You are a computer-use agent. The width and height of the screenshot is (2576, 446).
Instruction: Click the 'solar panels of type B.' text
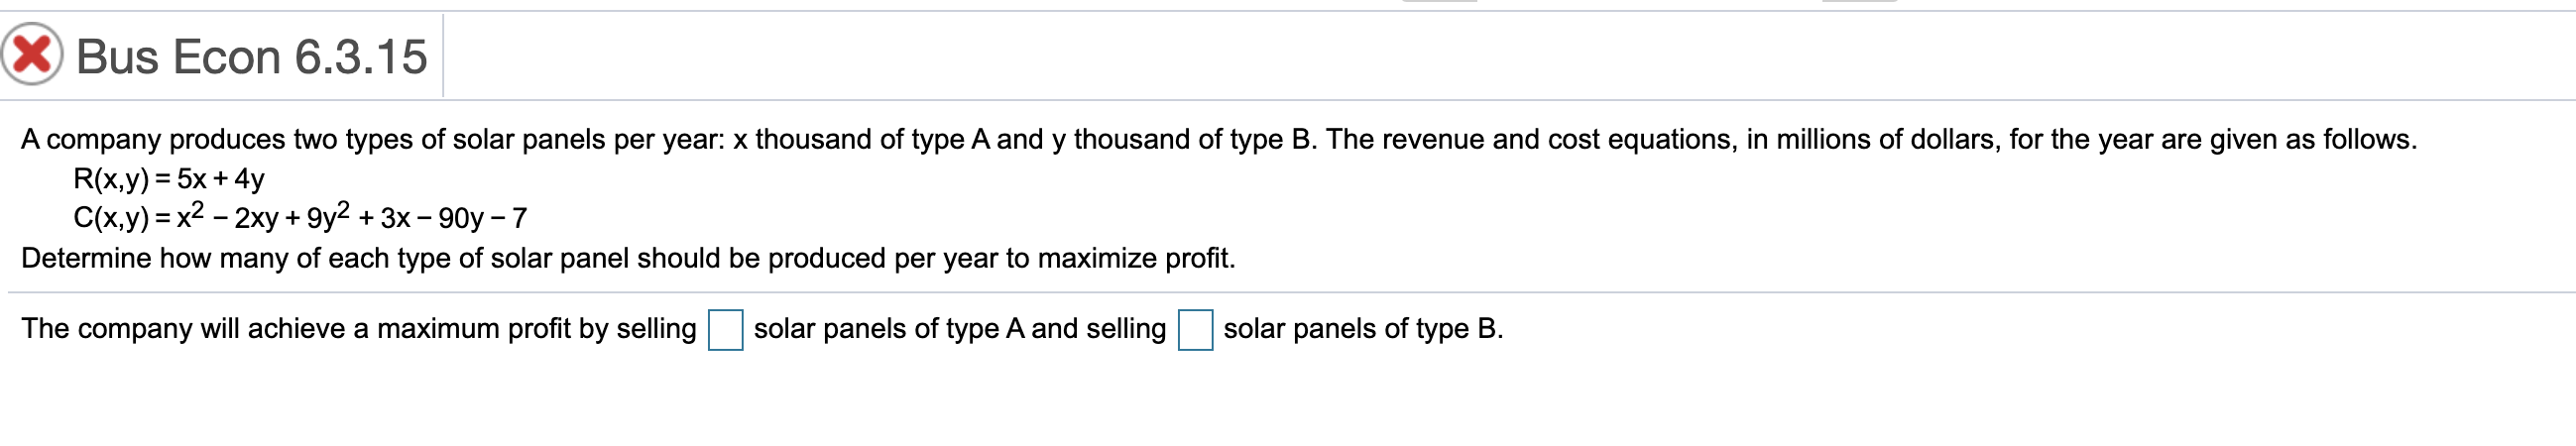(x=1363, y=328)
